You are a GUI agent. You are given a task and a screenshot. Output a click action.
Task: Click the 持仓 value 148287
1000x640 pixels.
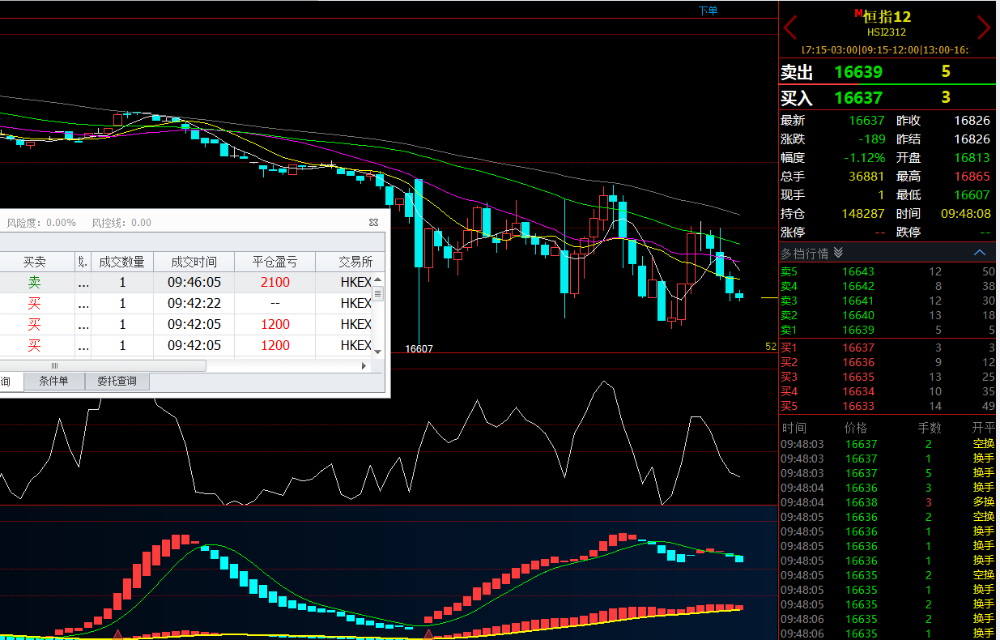(864, 214)
